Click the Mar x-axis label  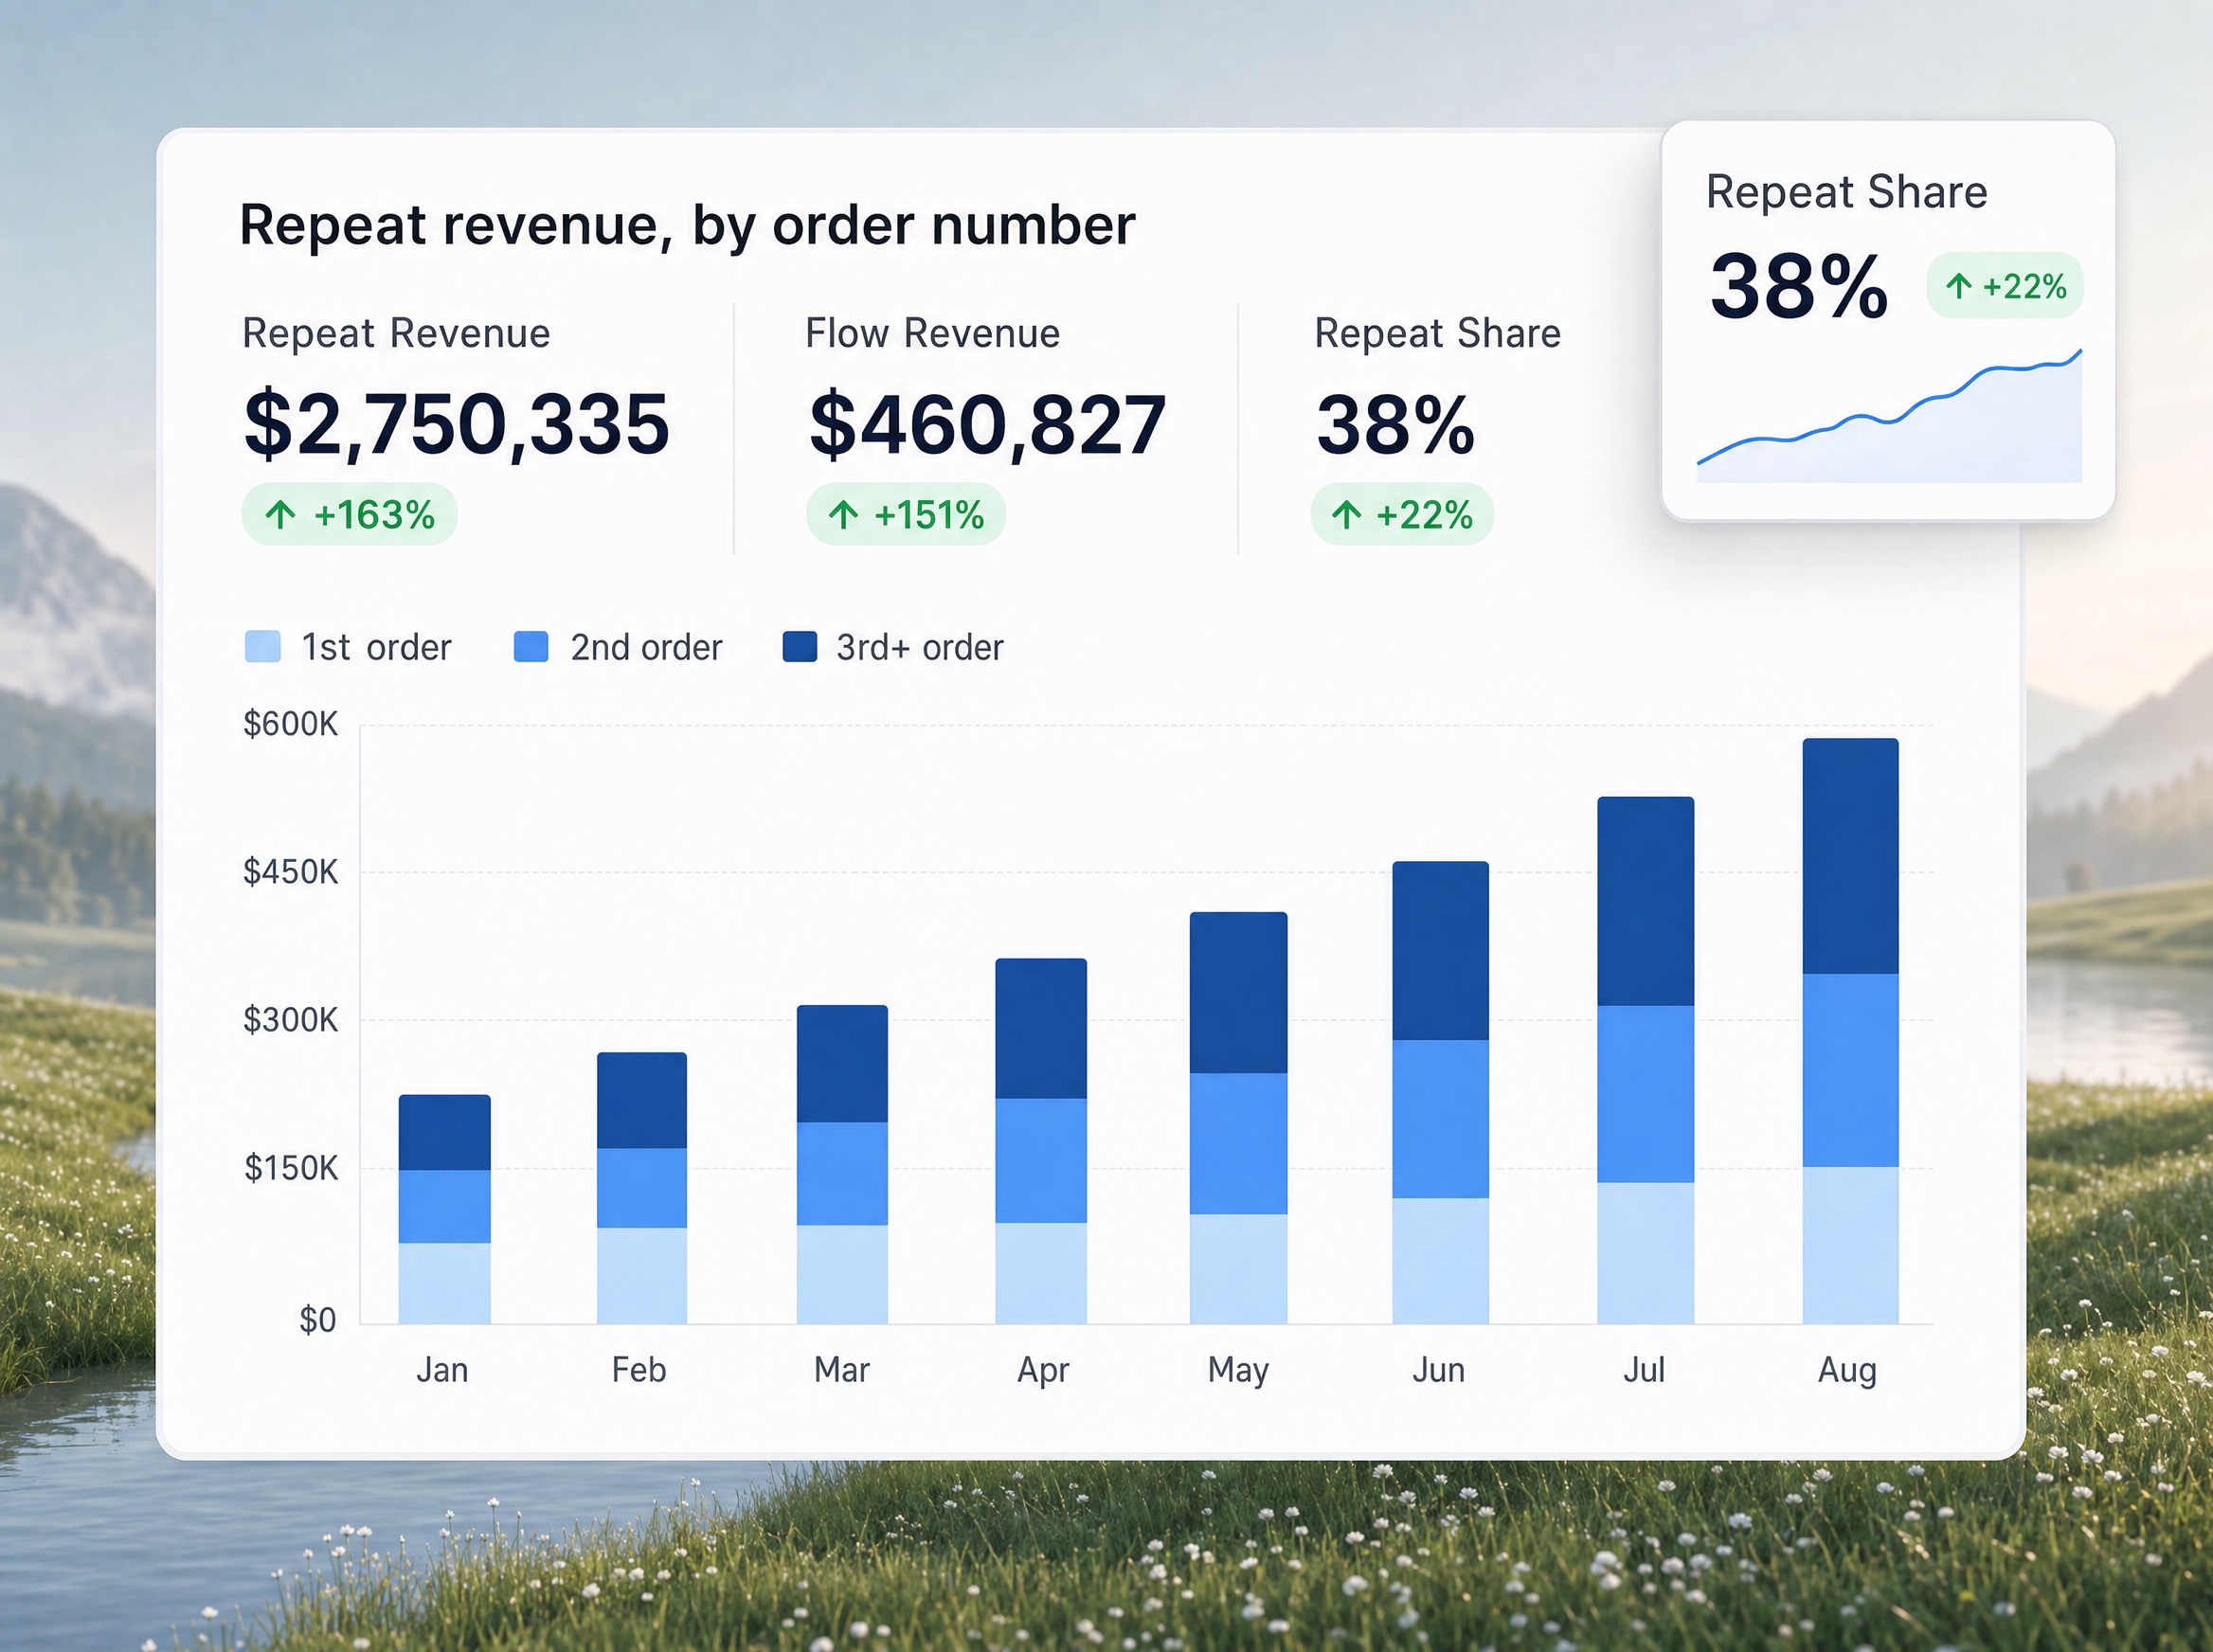pyautogui.click(x=842, y=1369)
